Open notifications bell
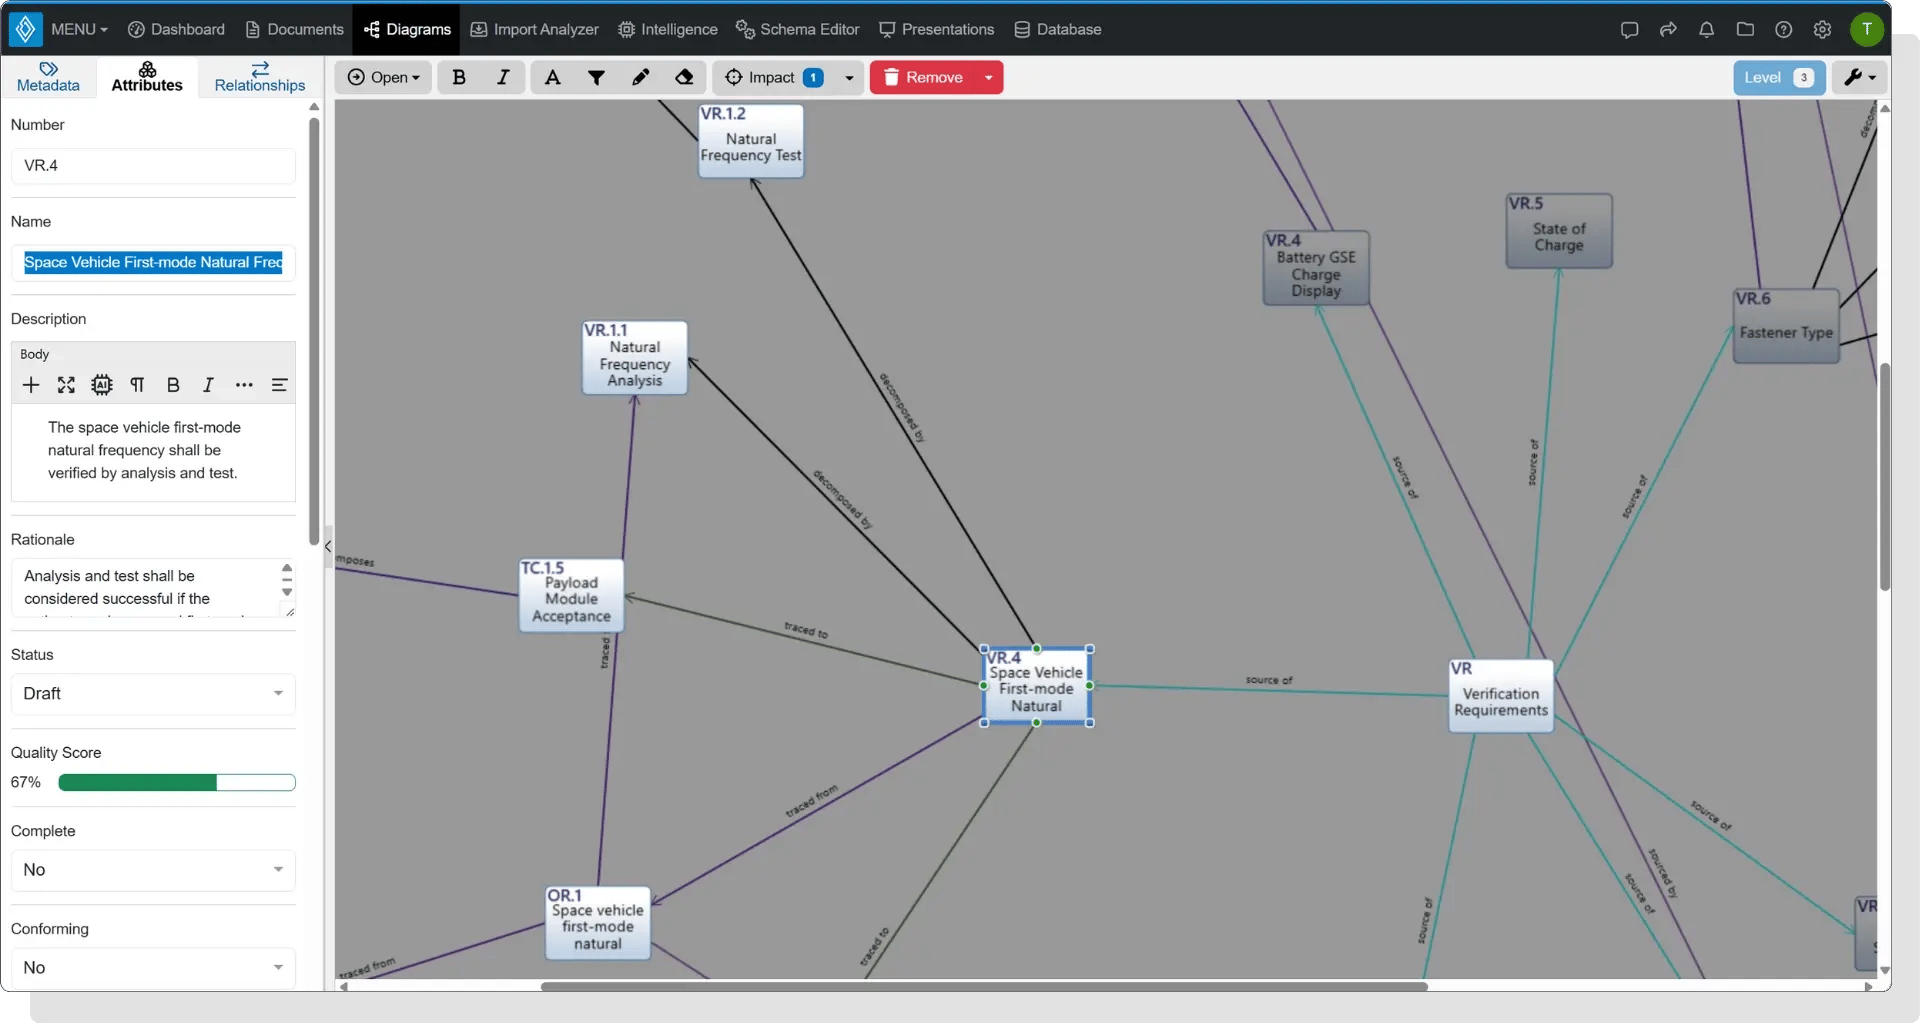 click(x=1706, y=29)
